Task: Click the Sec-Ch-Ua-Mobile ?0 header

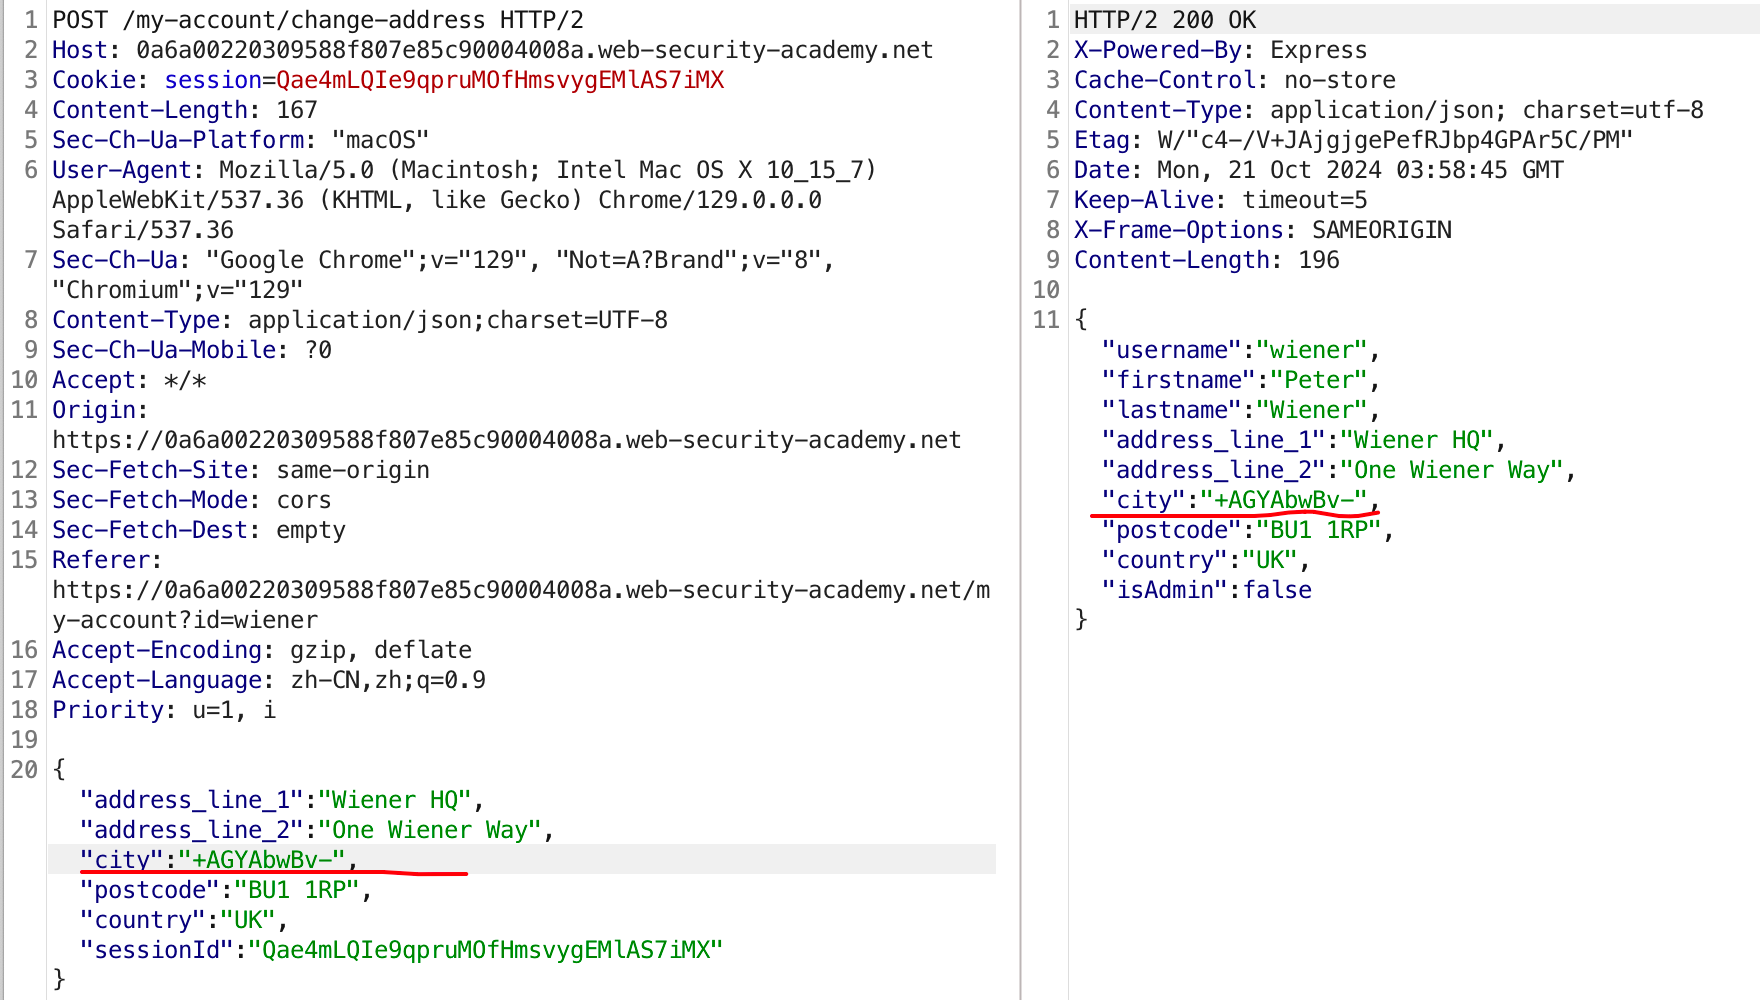Action: (x=192, y=350)
